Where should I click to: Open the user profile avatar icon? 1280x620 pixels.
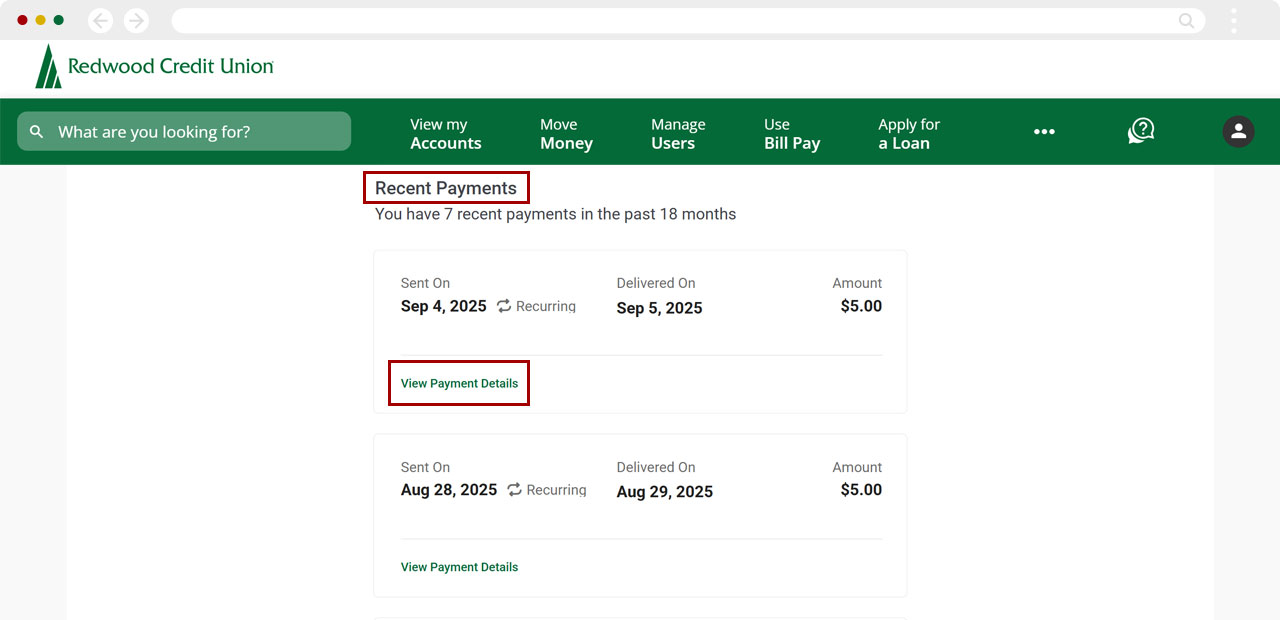point(1238,131)
